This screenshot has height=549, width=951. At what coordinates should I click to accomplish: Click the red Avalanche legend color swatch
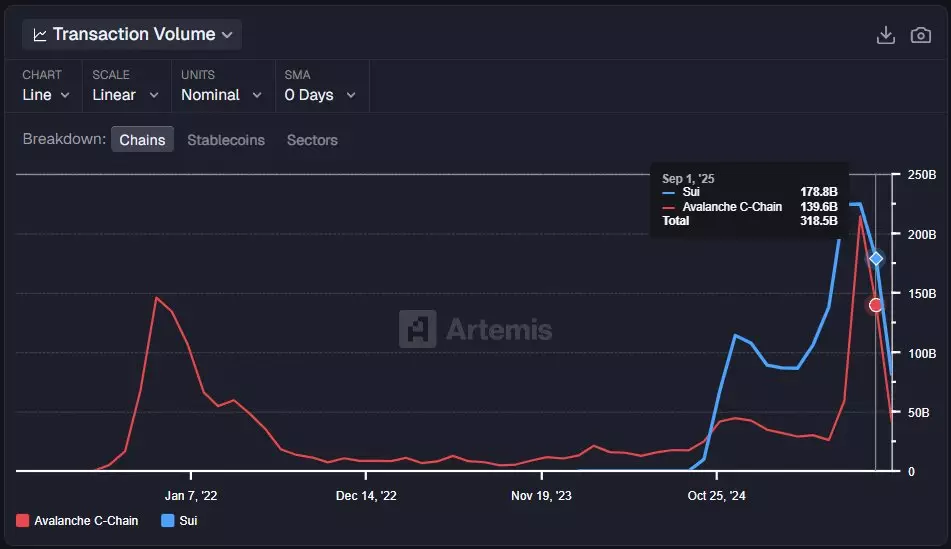23,520
